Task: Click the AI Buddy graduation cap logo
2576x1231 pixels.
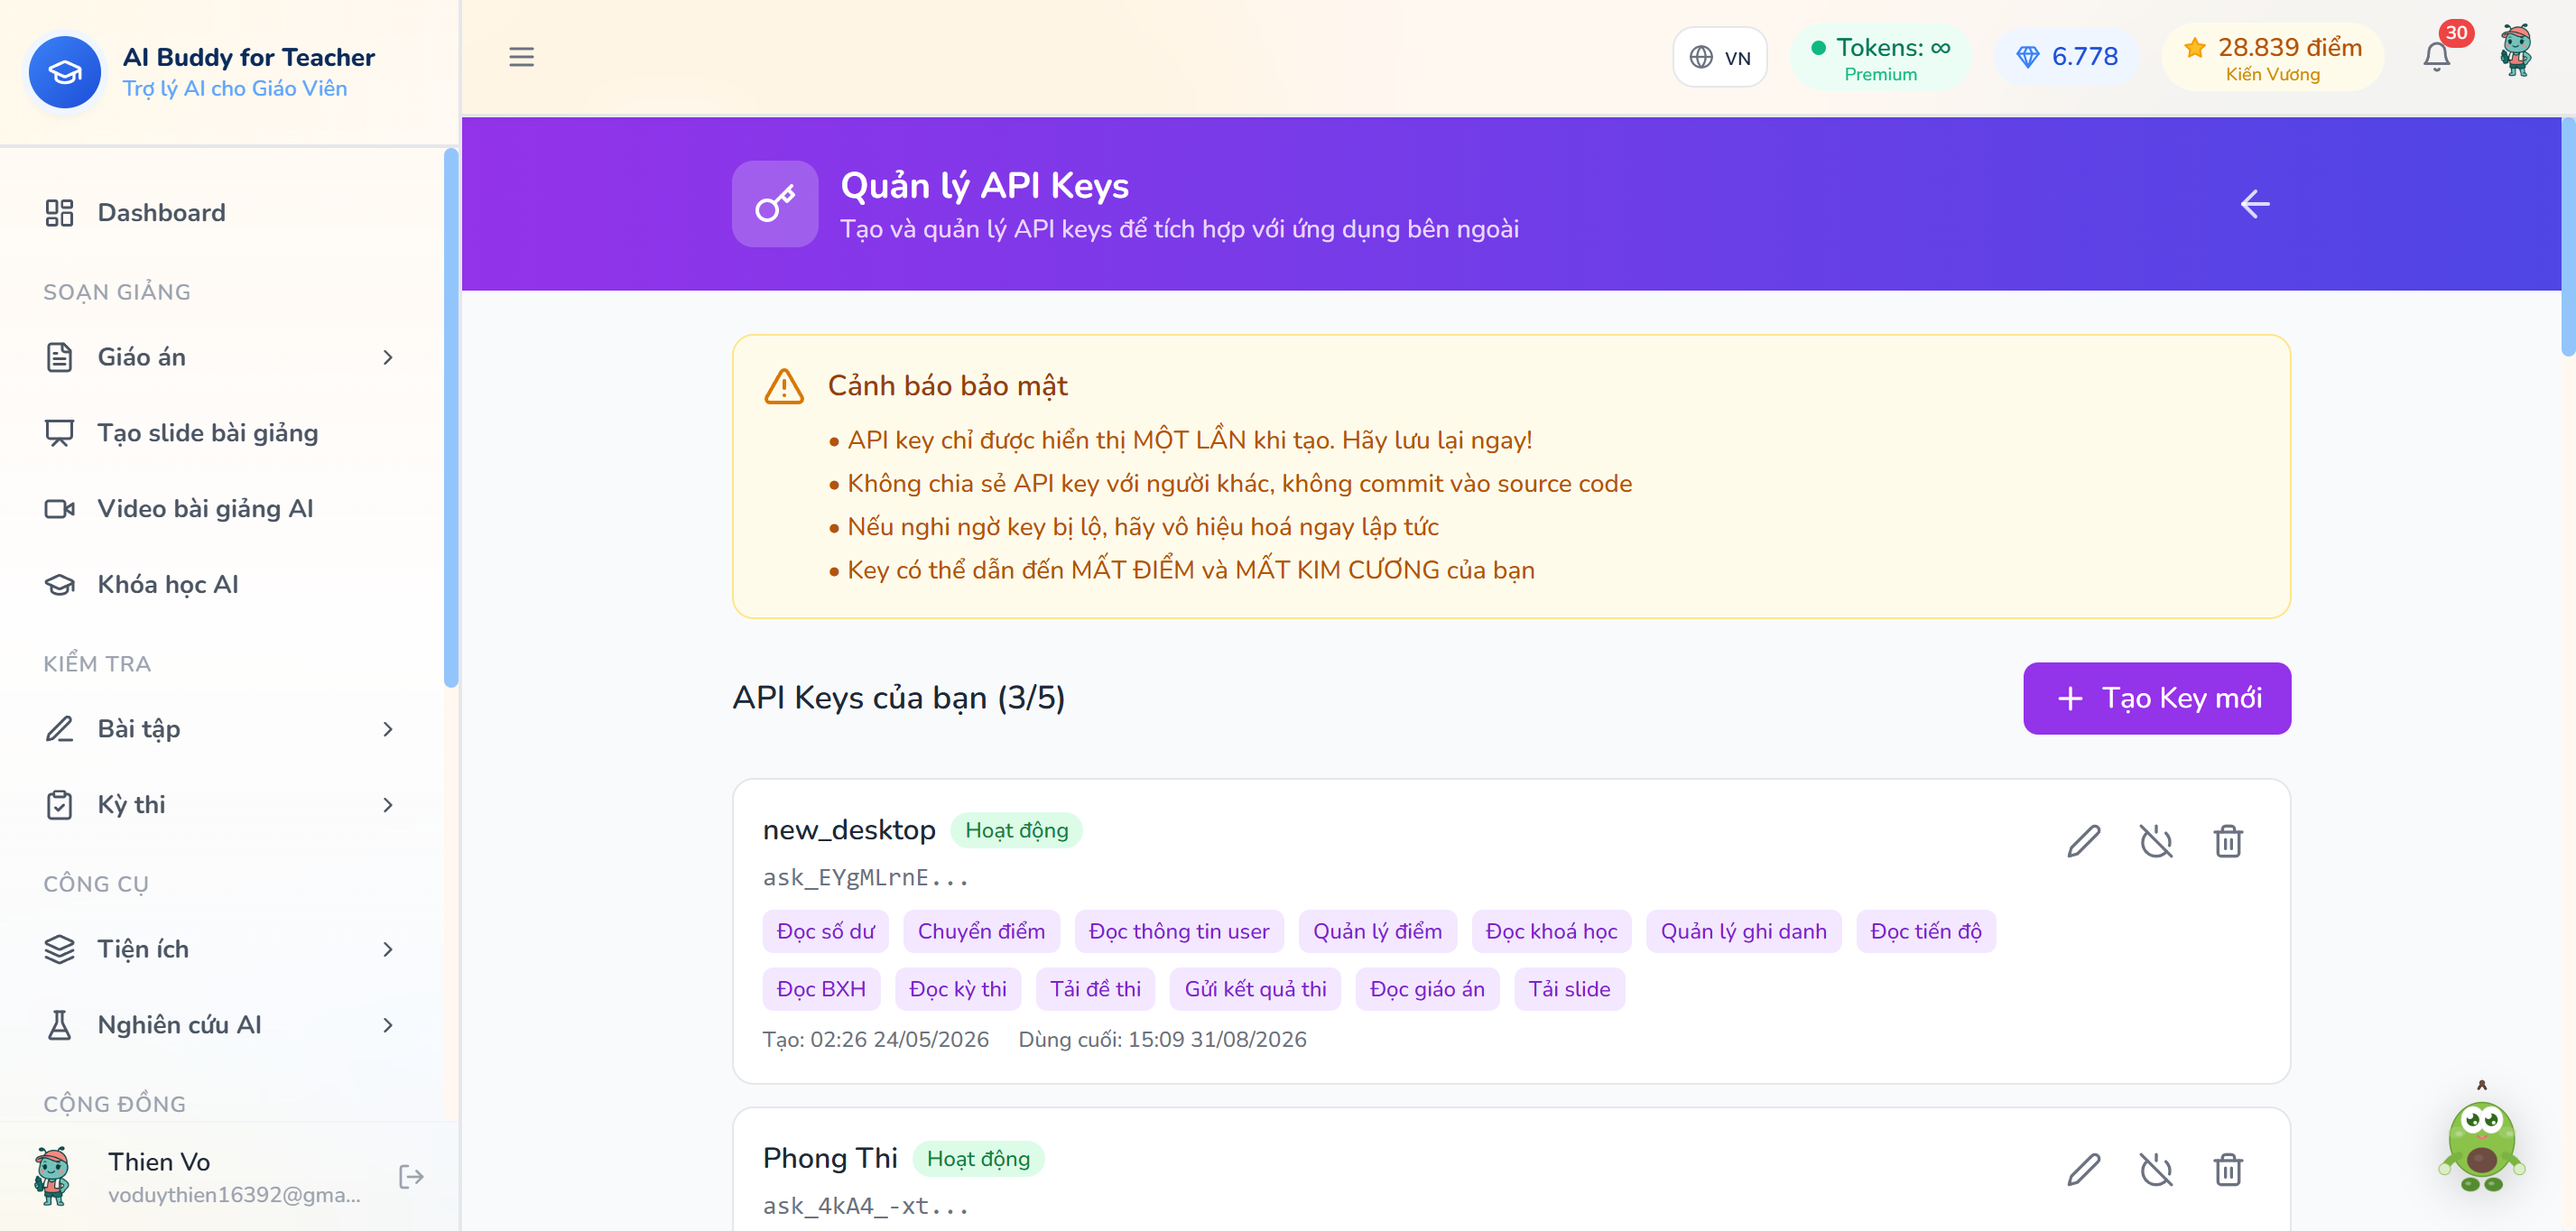Action: point(65,72)
